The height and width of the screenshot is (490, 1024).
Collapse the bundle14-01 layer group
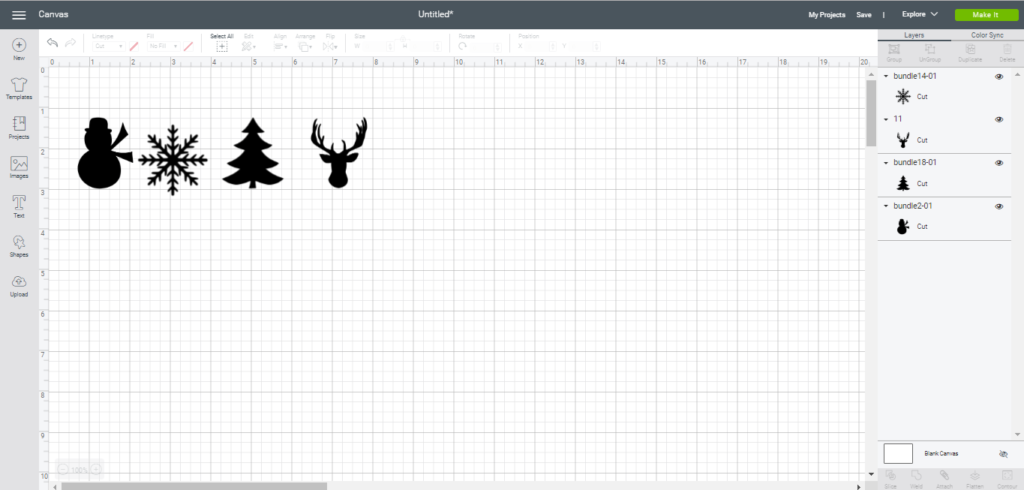tap(886, 76)
